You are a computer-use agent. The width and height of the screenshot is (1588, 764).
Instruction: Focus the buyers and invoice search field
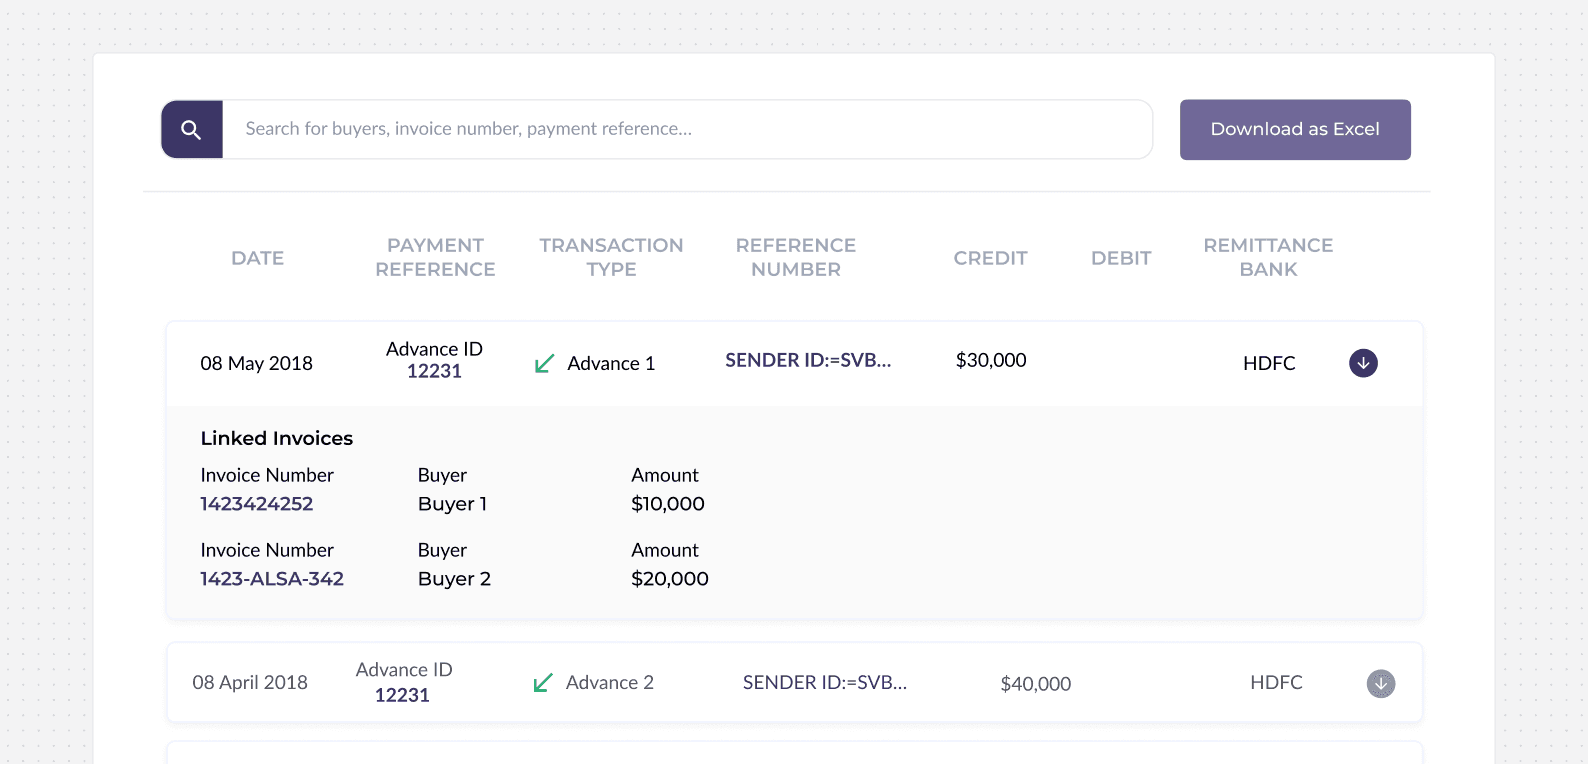pyautogui.click(x=686, y=130)
